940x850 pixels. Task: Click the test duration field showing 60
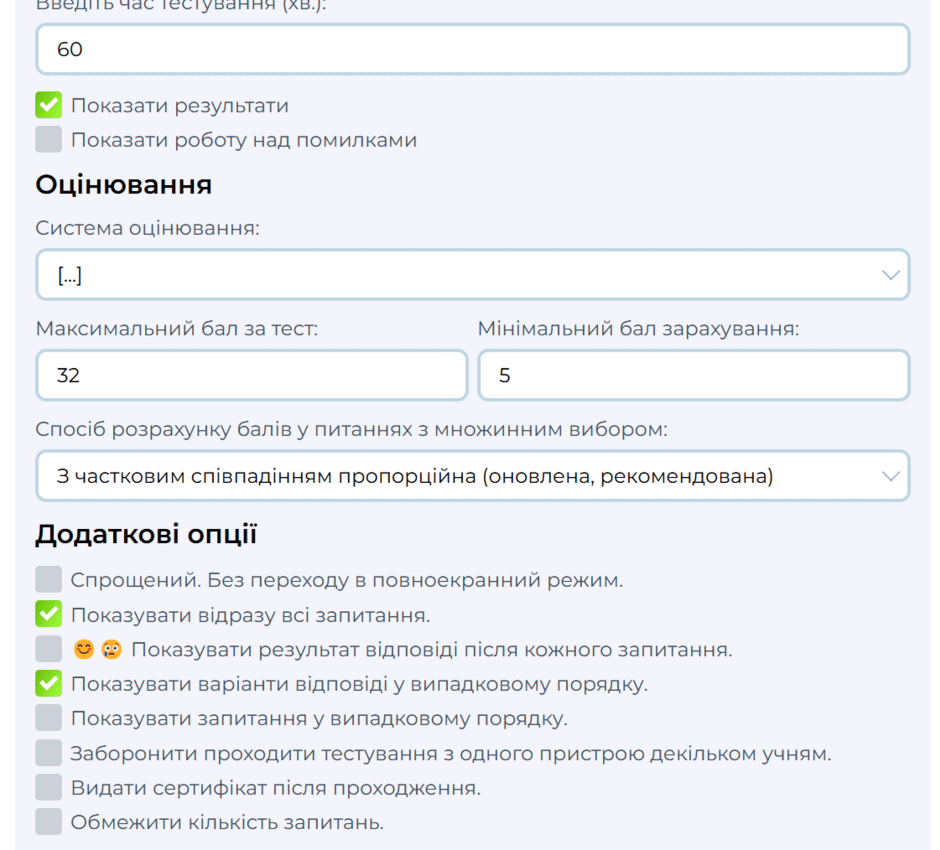coord(472,49)
